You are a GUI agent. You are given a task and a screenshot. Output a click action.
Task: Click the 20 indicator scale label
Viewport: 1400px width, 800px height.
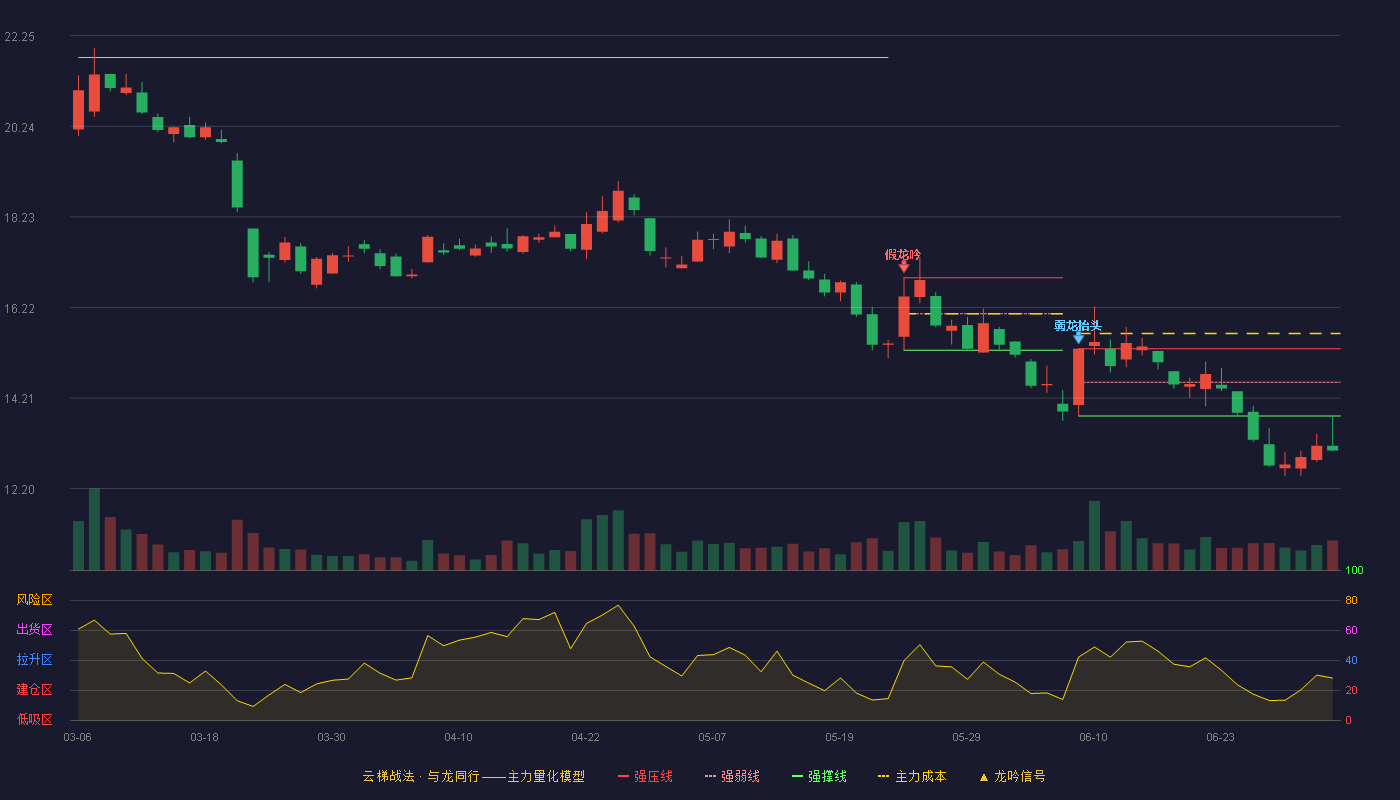coord(1351,690)
